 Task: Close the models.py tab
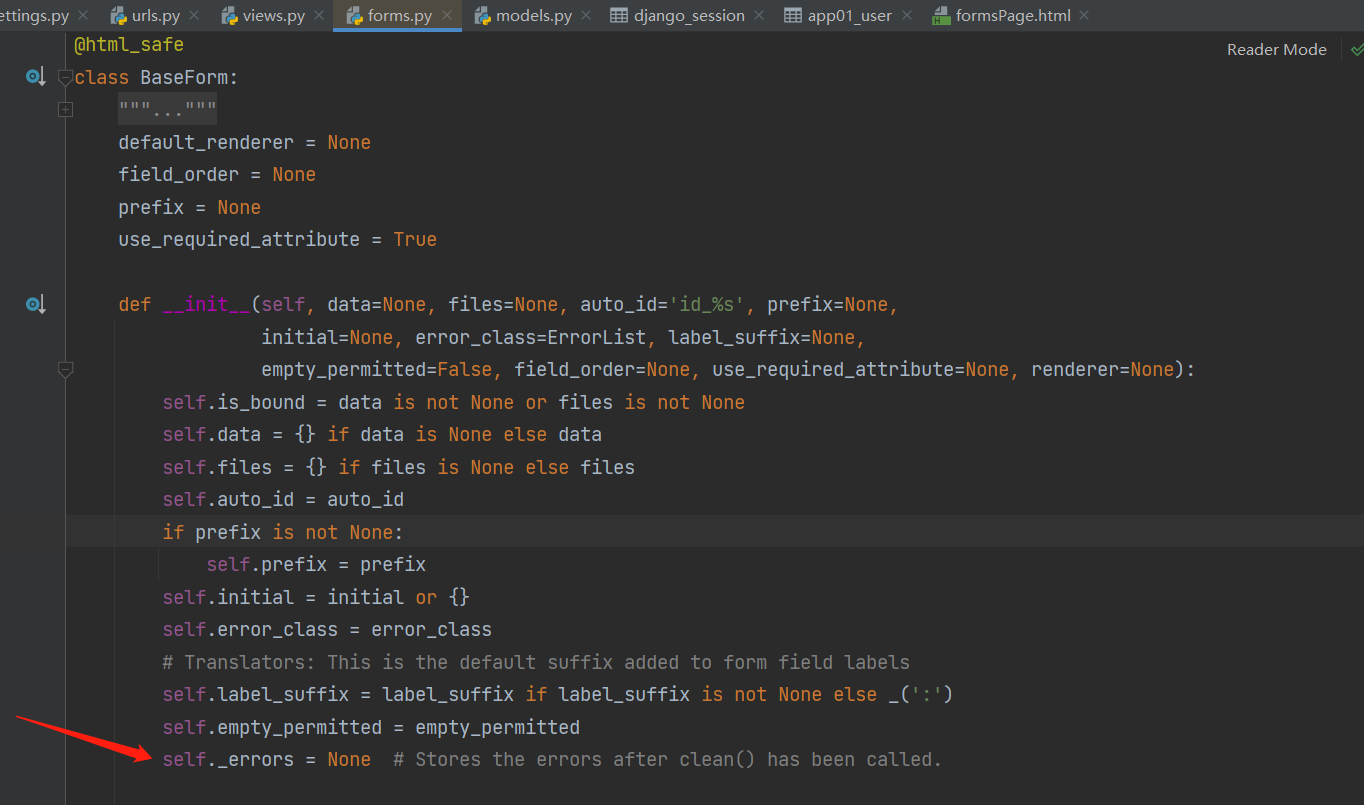(586, 15)
